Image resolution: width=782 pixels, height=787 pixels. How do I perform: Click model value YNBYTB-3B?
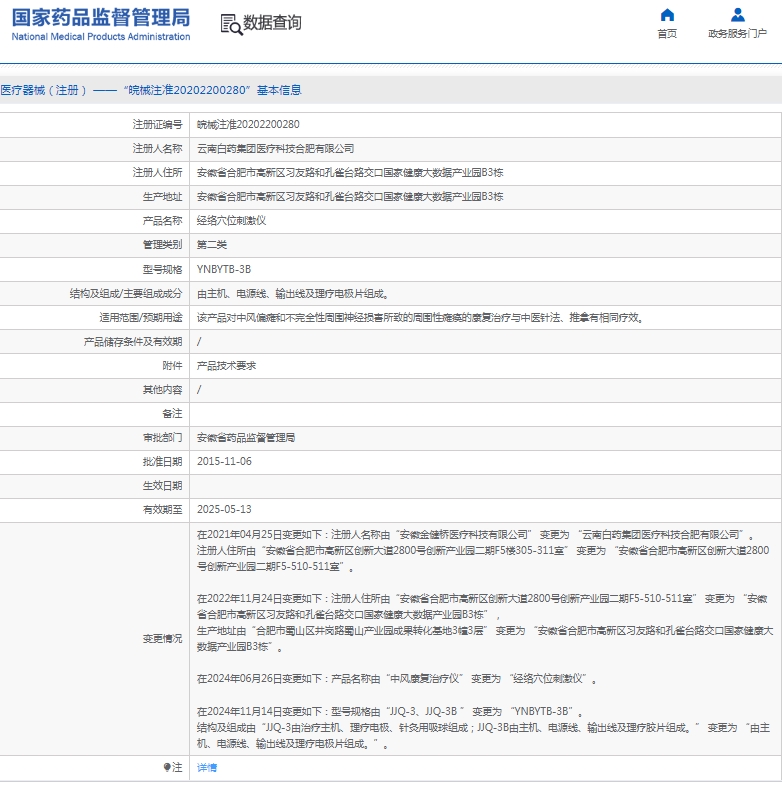click(x=224, y=270)
